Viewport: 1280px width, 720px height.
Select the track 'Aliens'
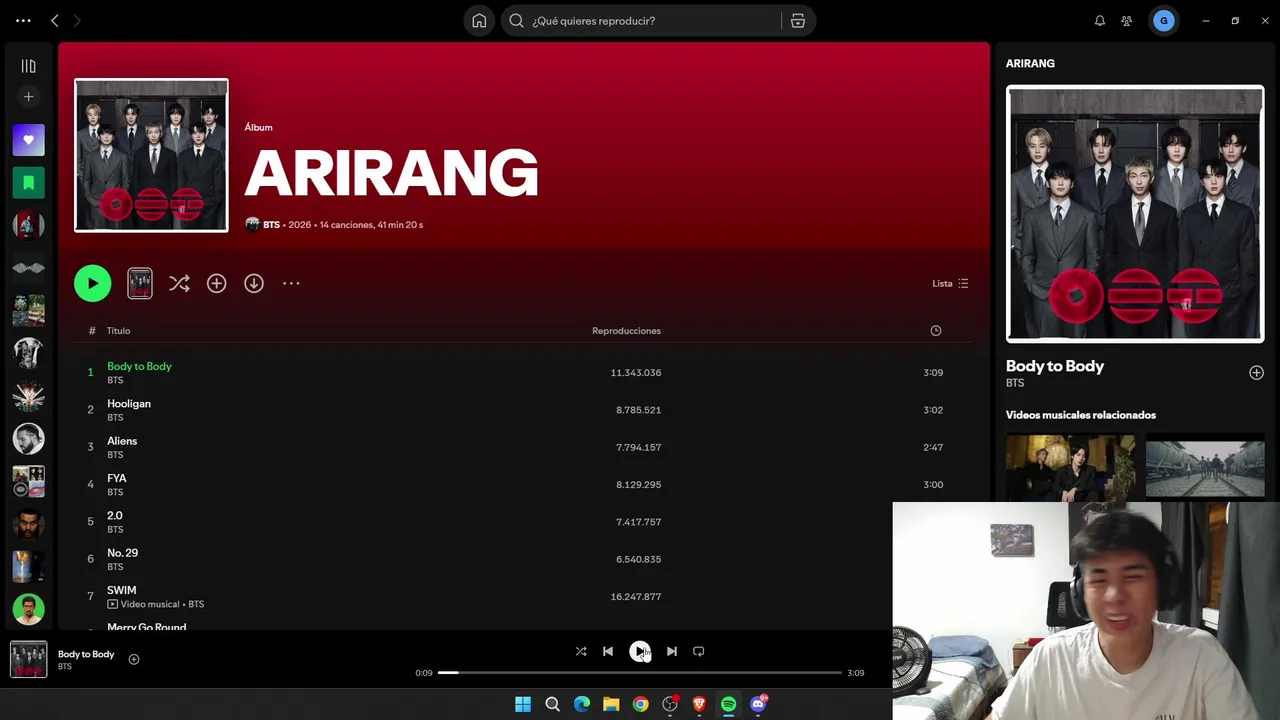tap(122, 441)
